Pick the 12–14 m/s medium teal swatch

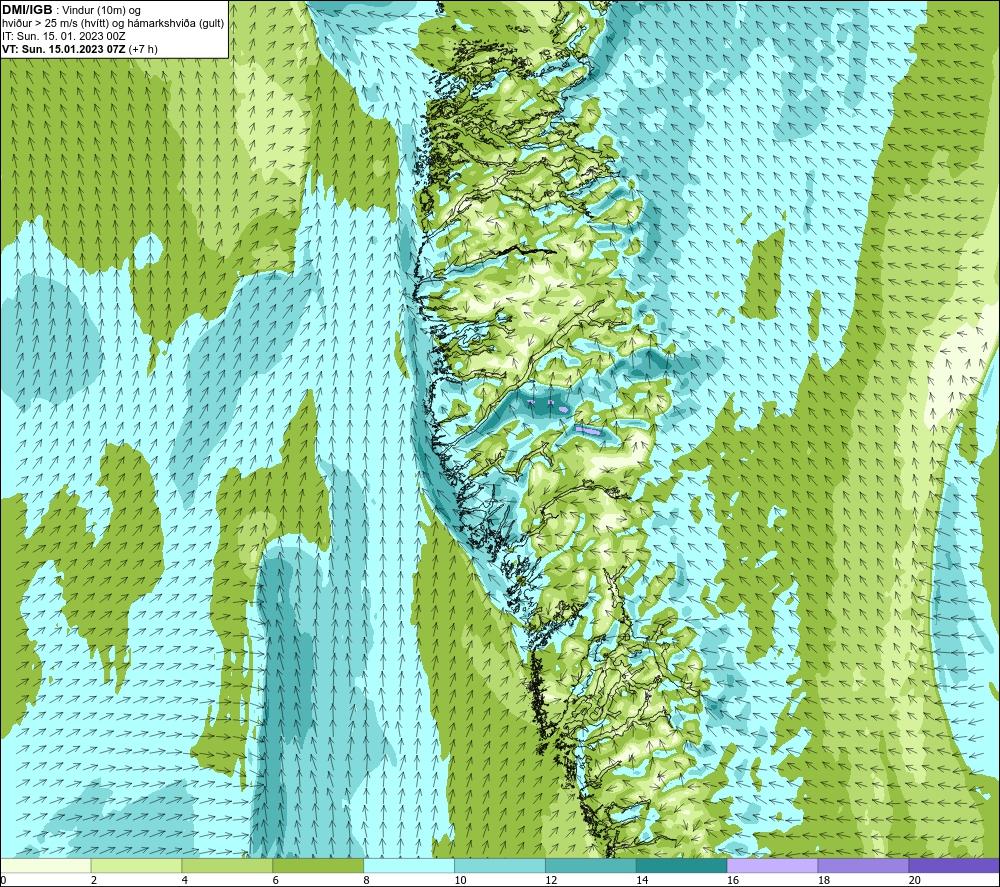pyautogui.click(x=591, y=865)
